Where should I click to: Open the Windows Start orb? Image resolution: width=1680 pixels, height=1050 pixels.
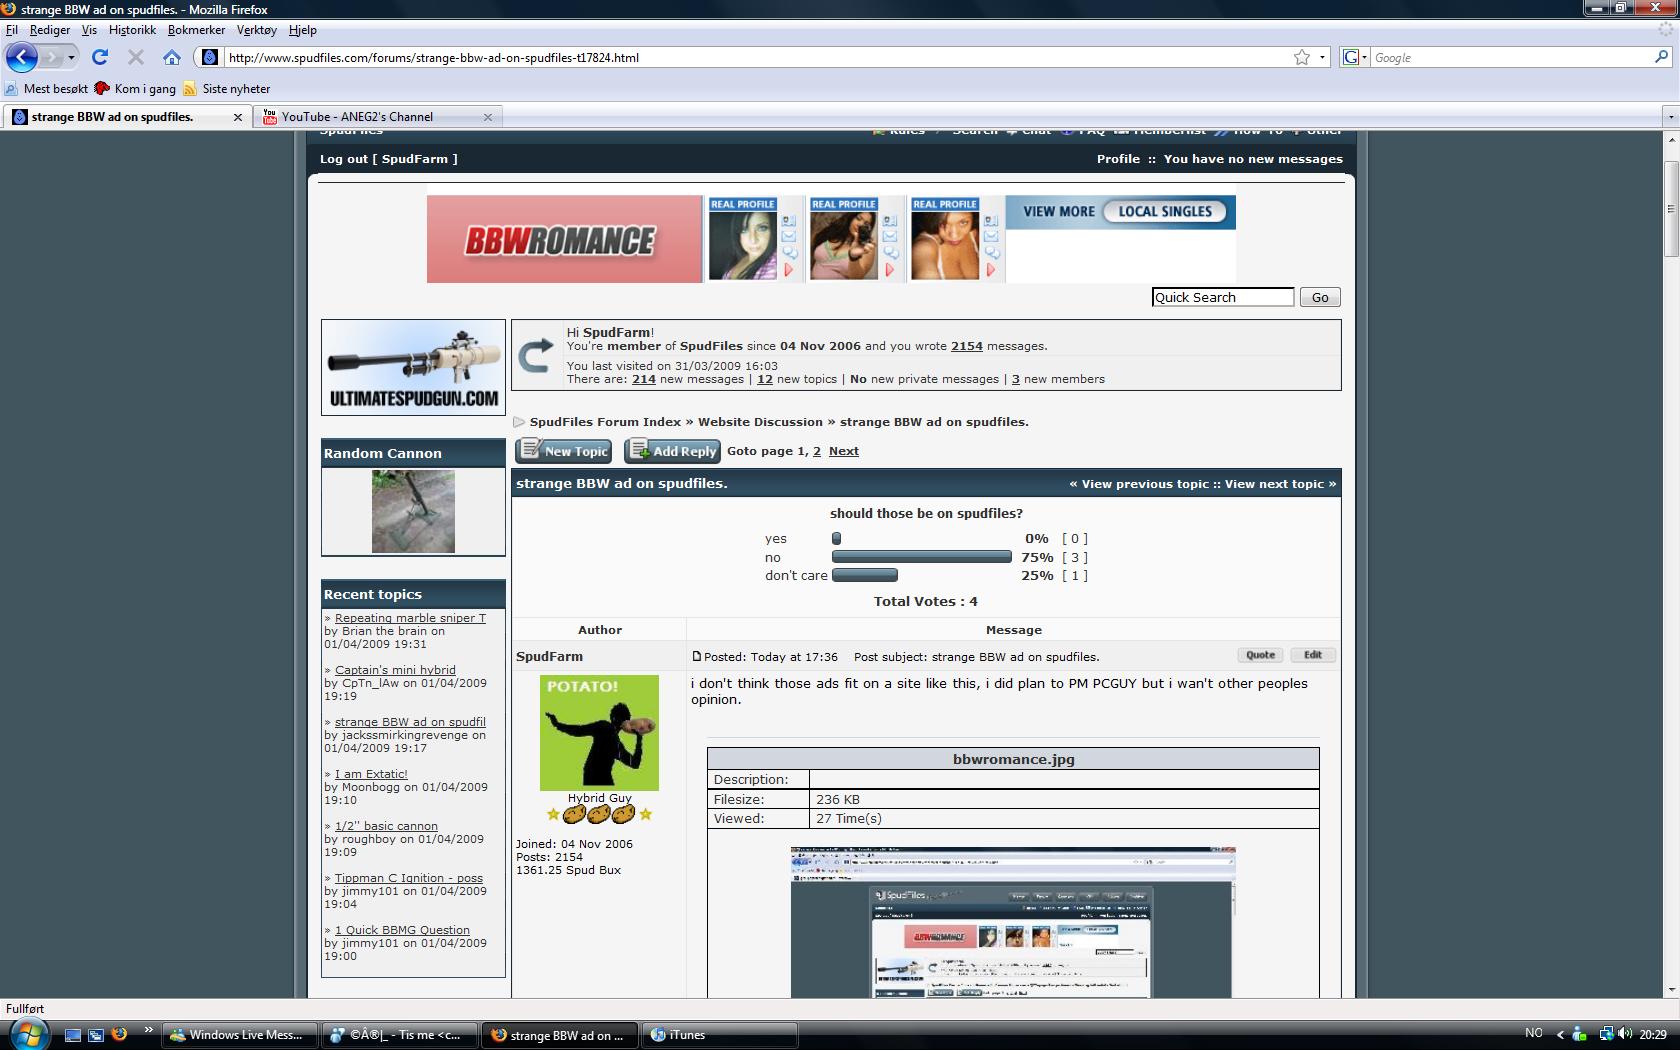pos(27,1034)
